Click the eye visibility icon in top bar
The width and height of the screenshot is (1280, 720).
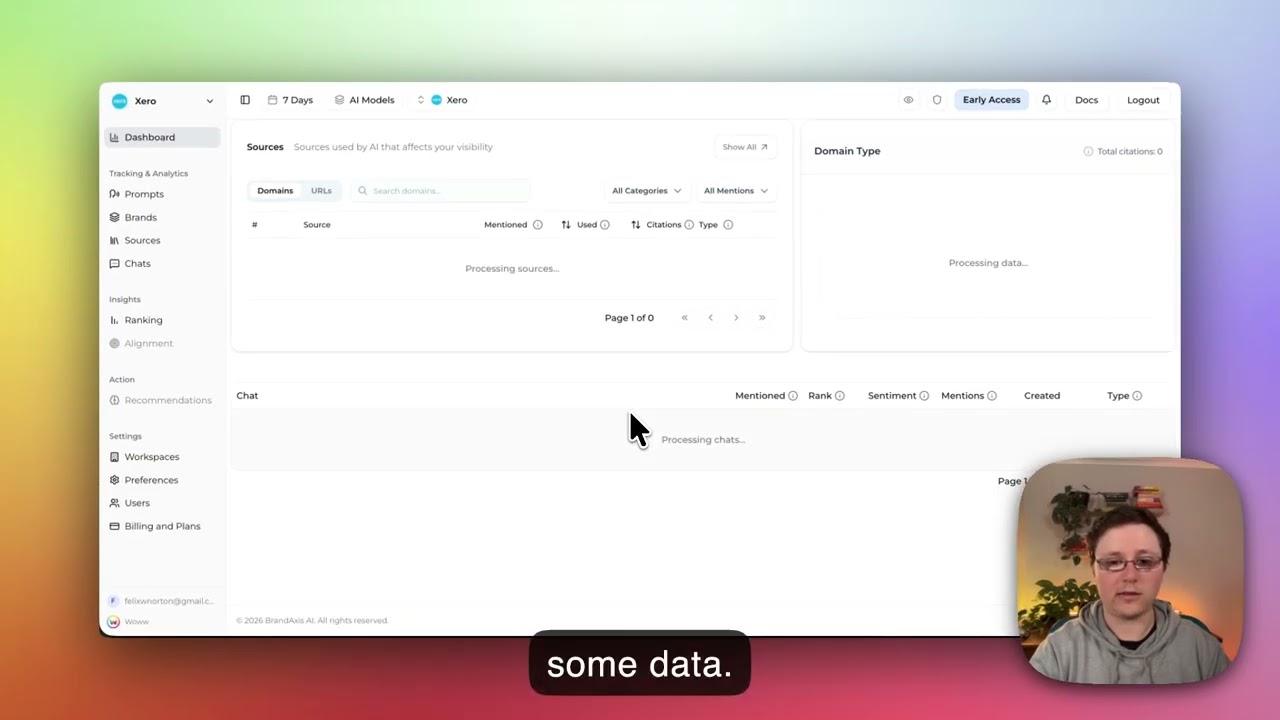tap(908, 100)
